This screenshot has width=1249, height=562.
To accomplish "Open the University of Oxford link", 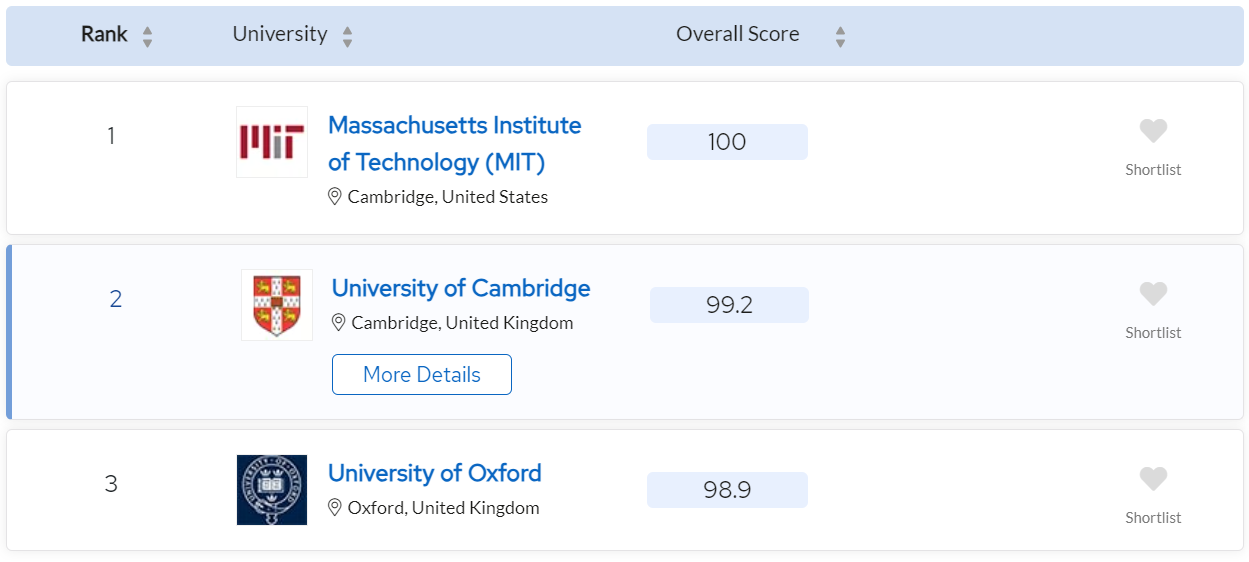I will 435,473.
